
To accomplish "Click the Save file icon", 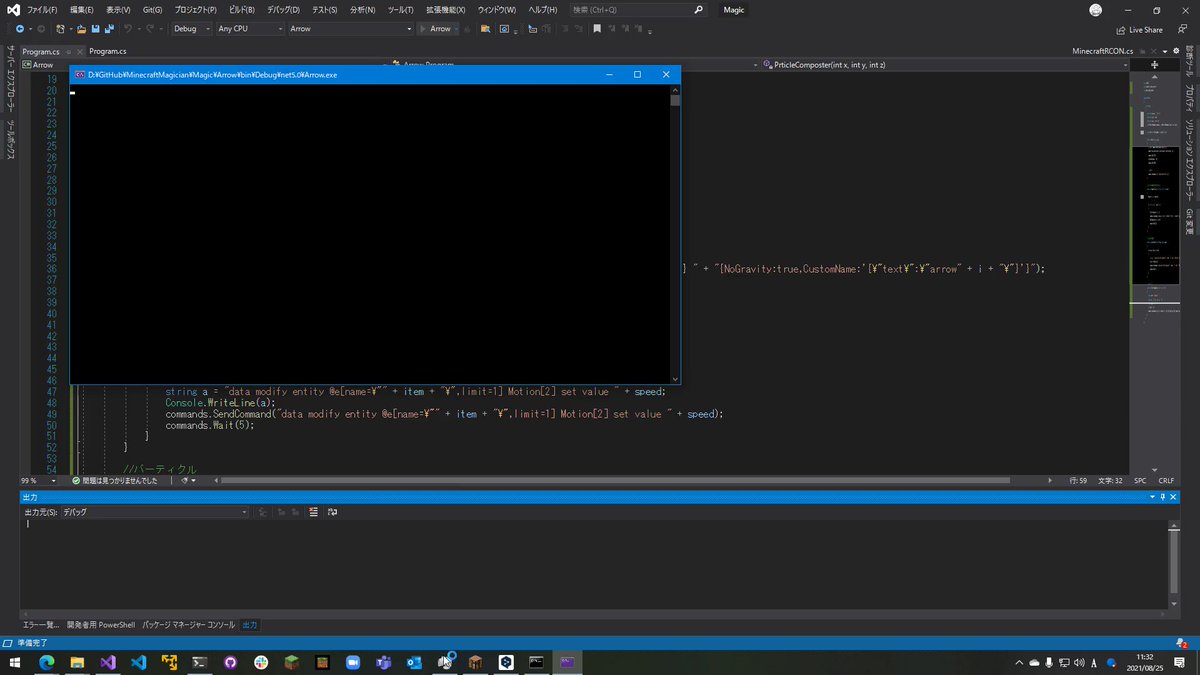I will coord(95,29).
